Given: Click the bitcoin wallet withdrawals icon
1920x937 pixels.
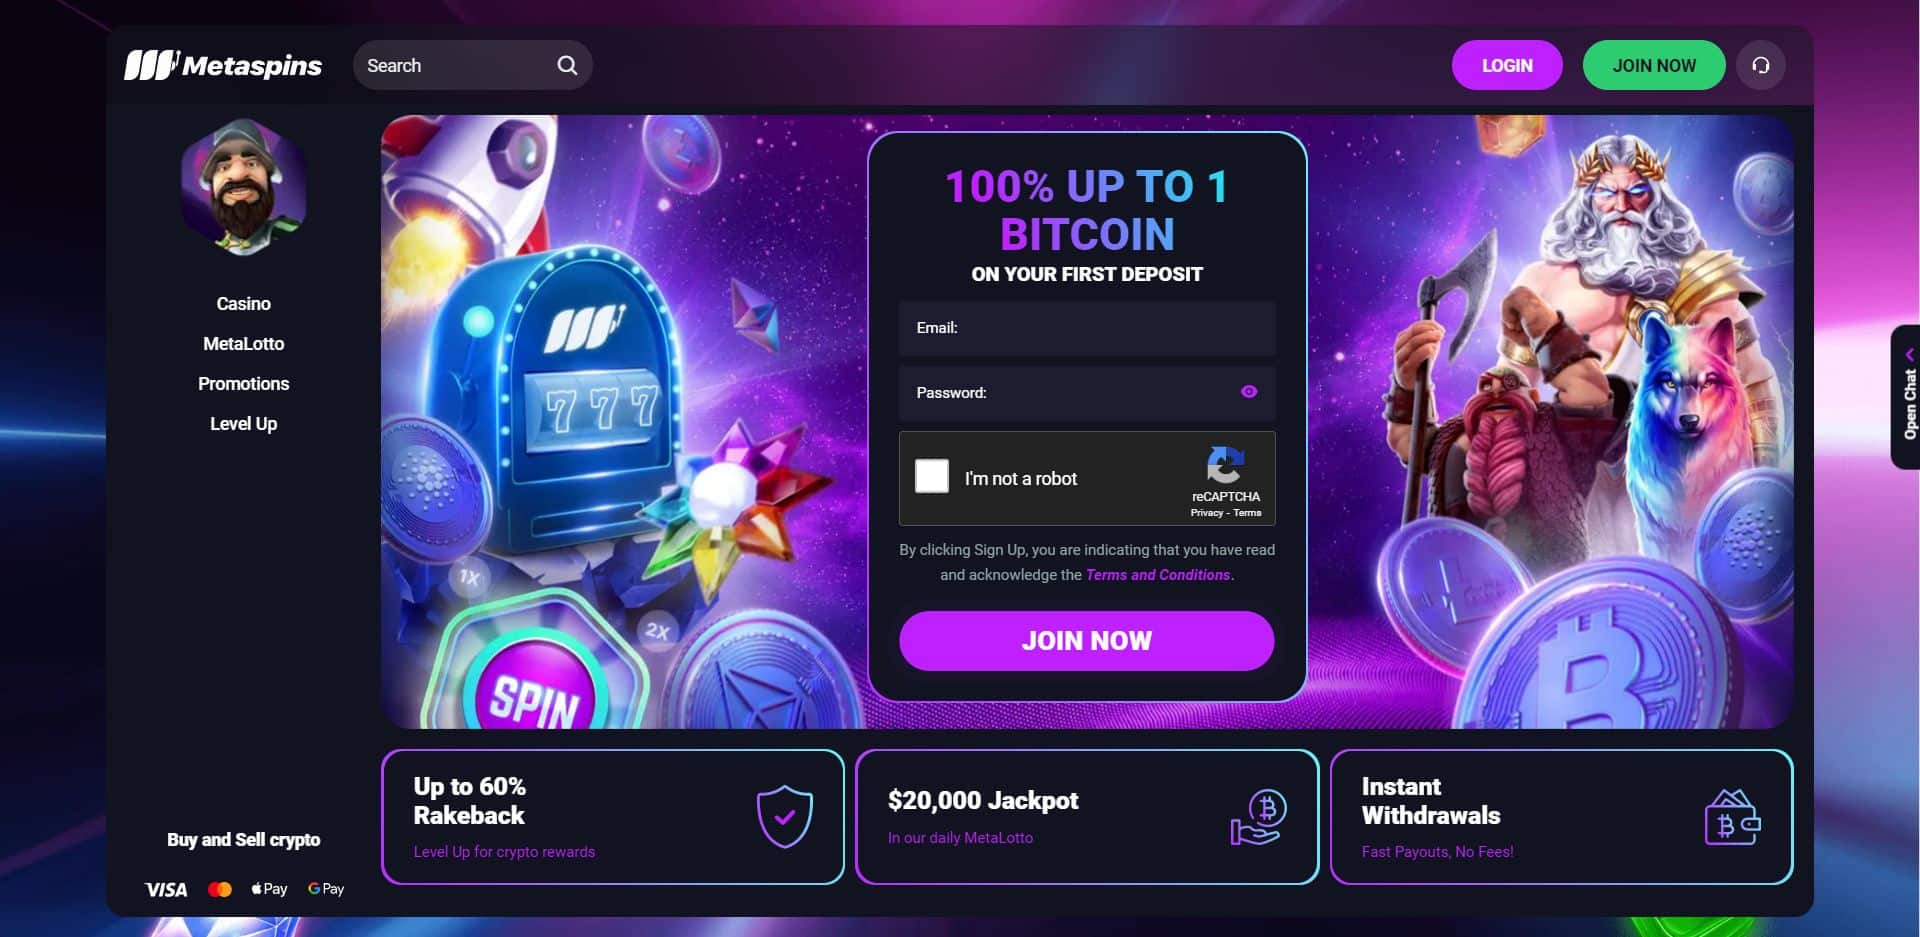Looking at the screenshot, I should 1732,817.
